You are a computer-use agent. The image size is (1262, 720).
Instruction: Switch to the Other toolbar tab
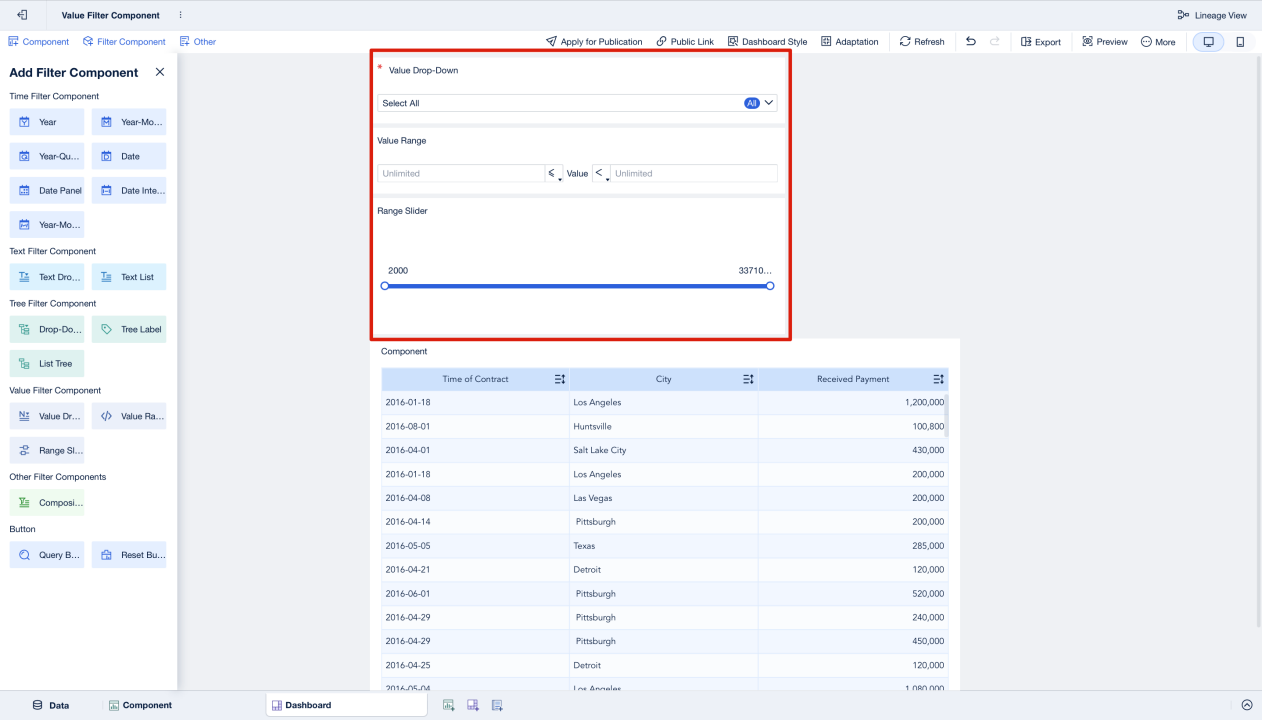click(x=198, y=42)
